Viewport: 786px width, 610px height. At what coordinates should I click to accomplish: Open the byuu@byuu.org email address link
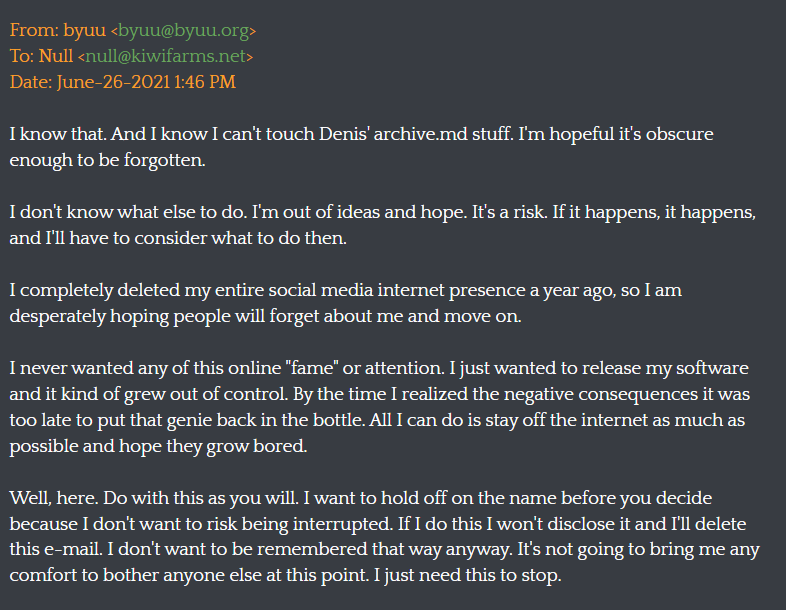click(183, 31)
